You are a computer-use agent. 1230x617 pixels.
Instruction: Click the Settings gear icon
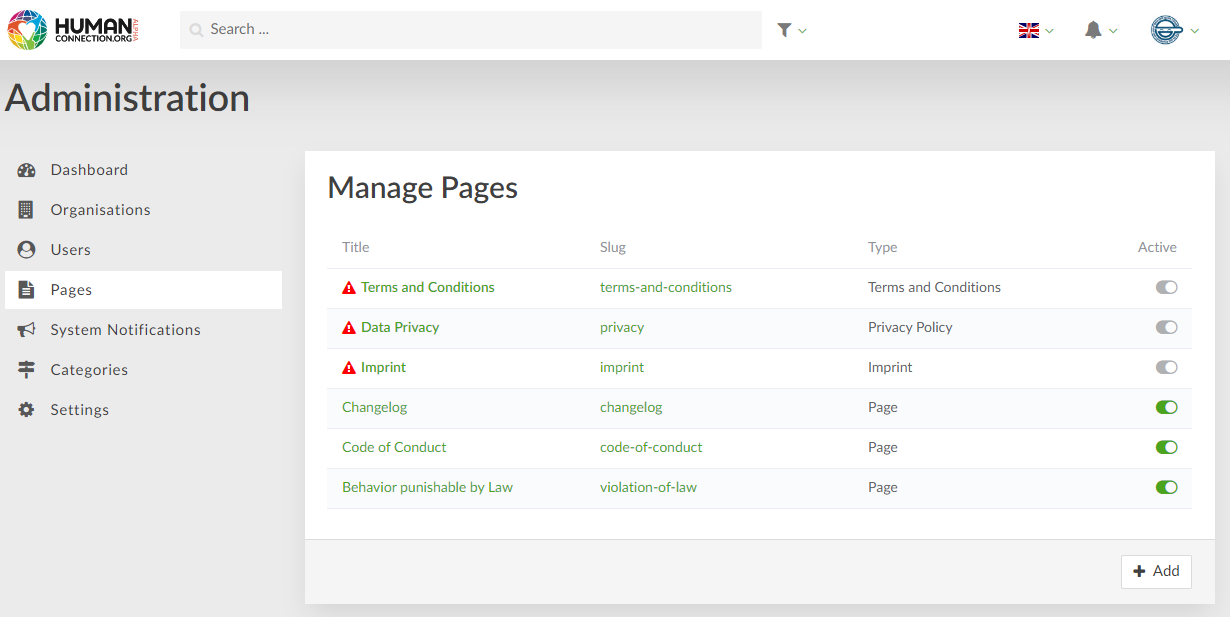pyautogui.click(x=27, y=410)
